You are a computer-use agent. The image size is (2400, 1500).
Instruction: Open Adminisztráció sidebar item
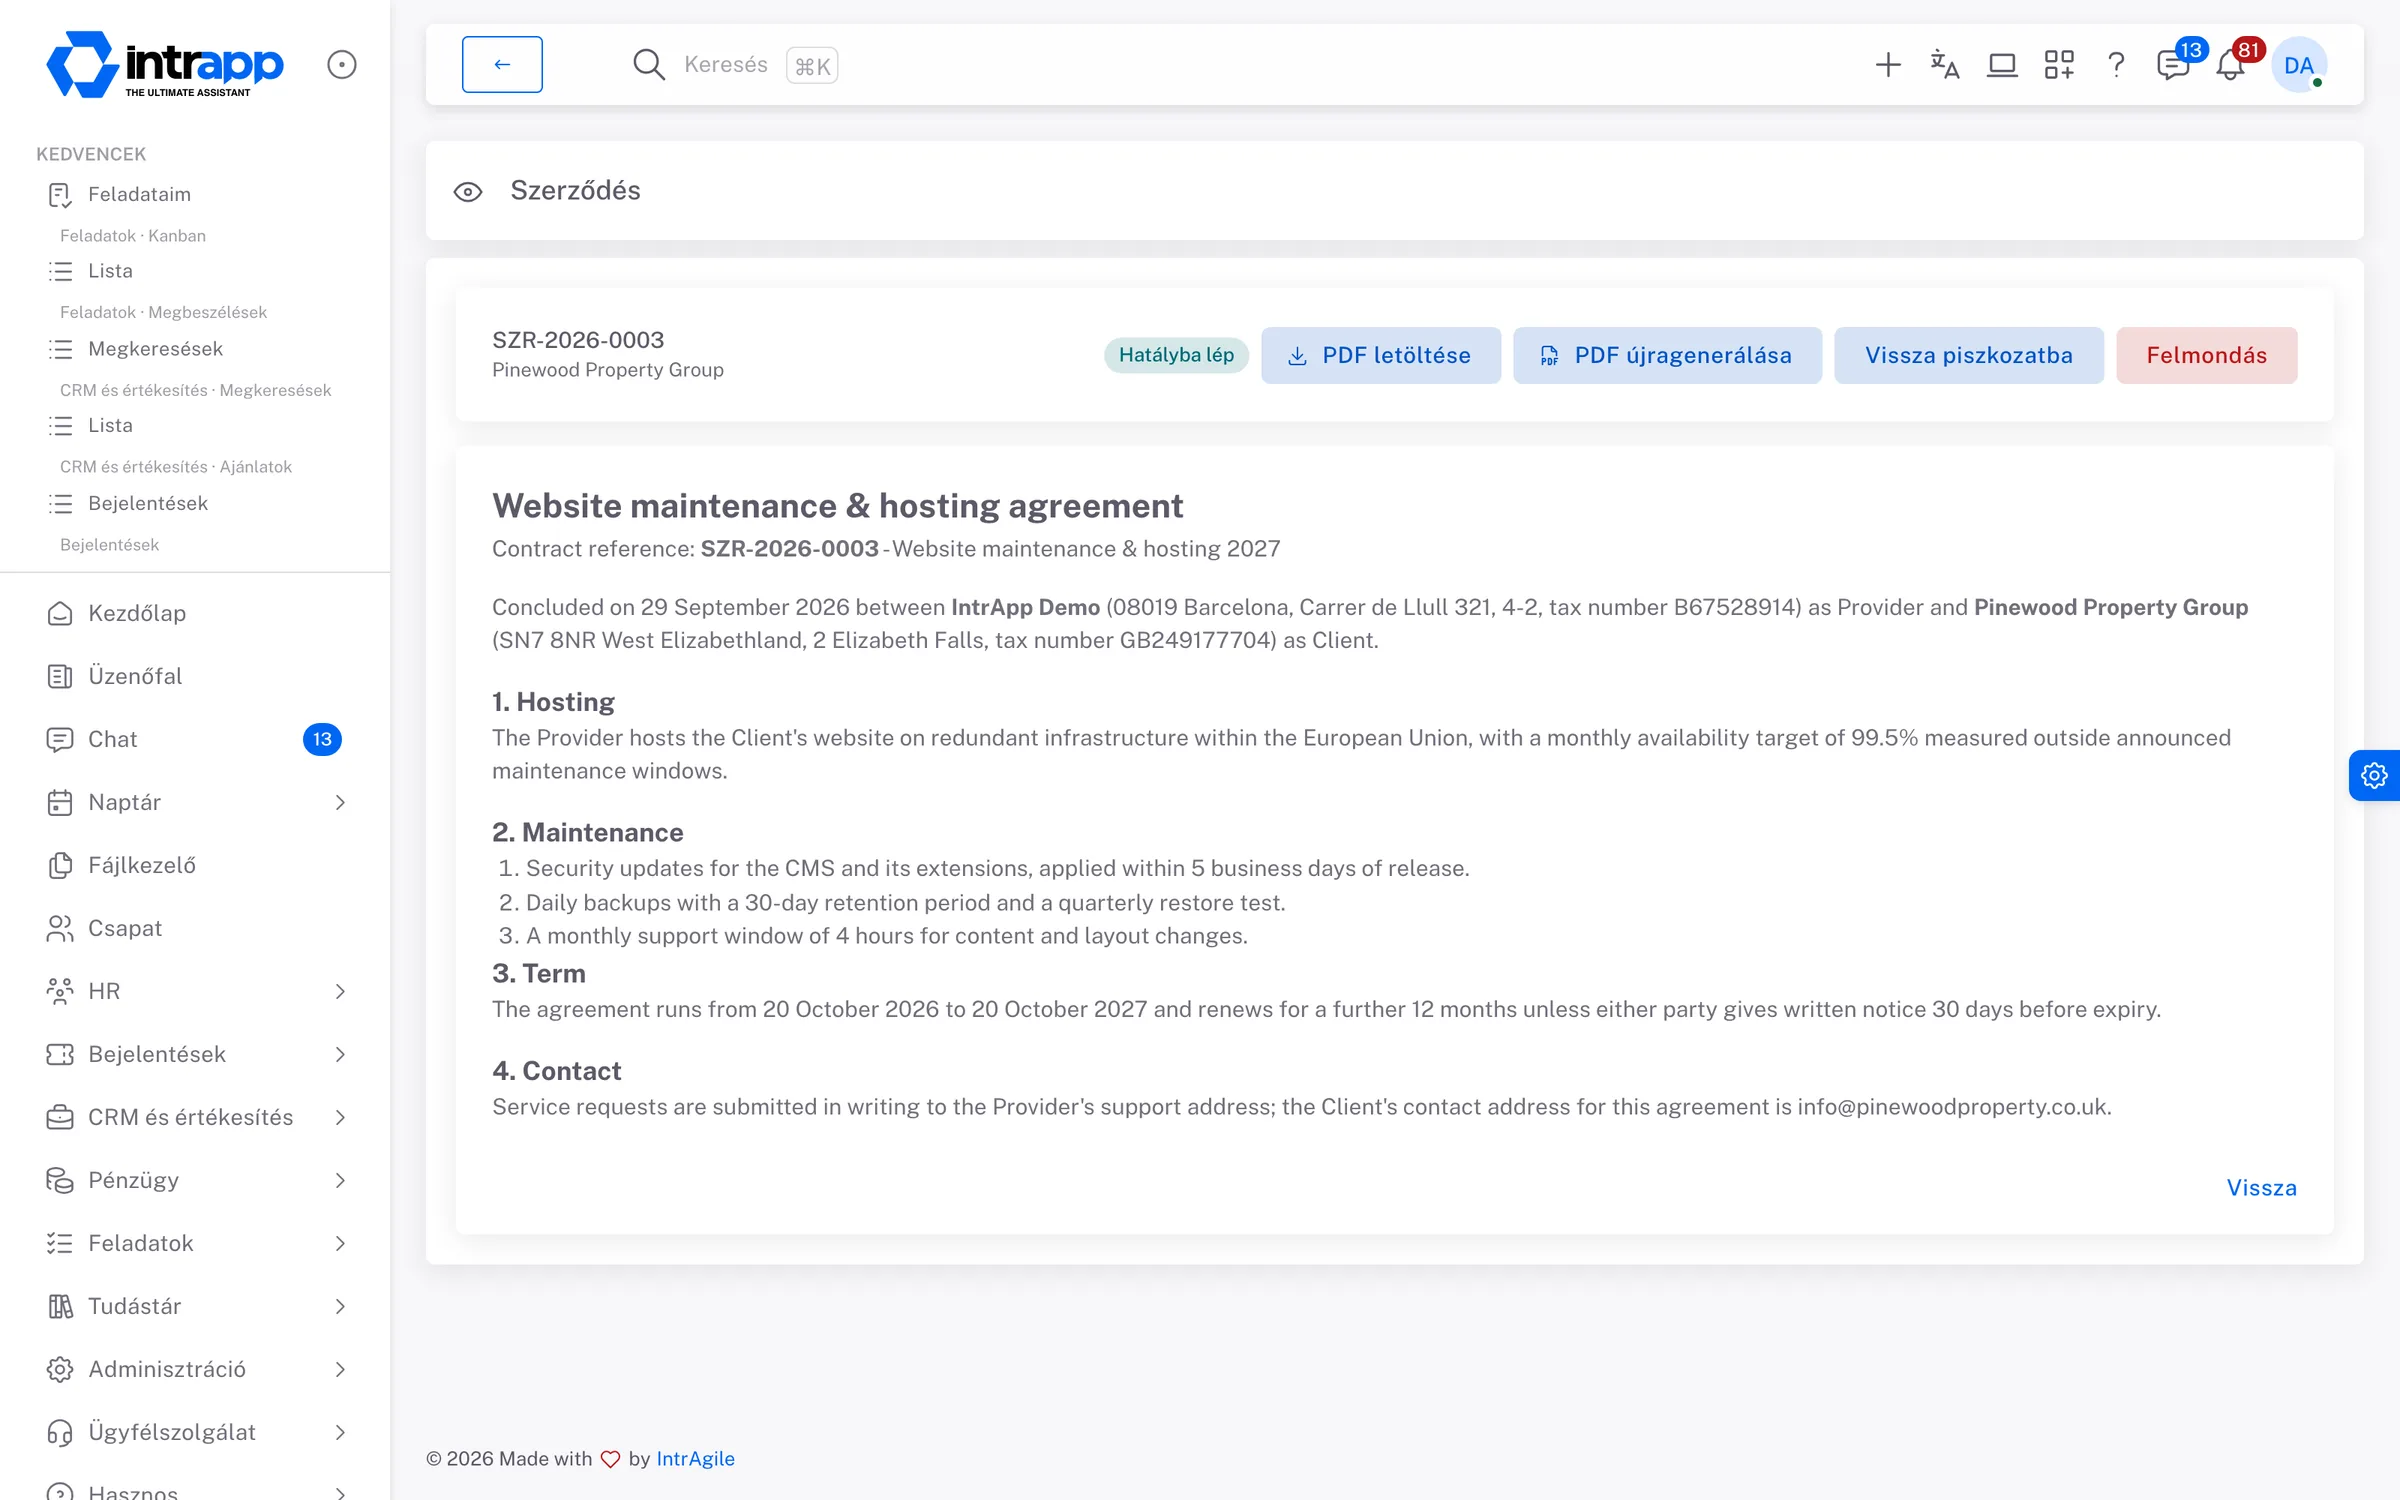(195, 1369)
